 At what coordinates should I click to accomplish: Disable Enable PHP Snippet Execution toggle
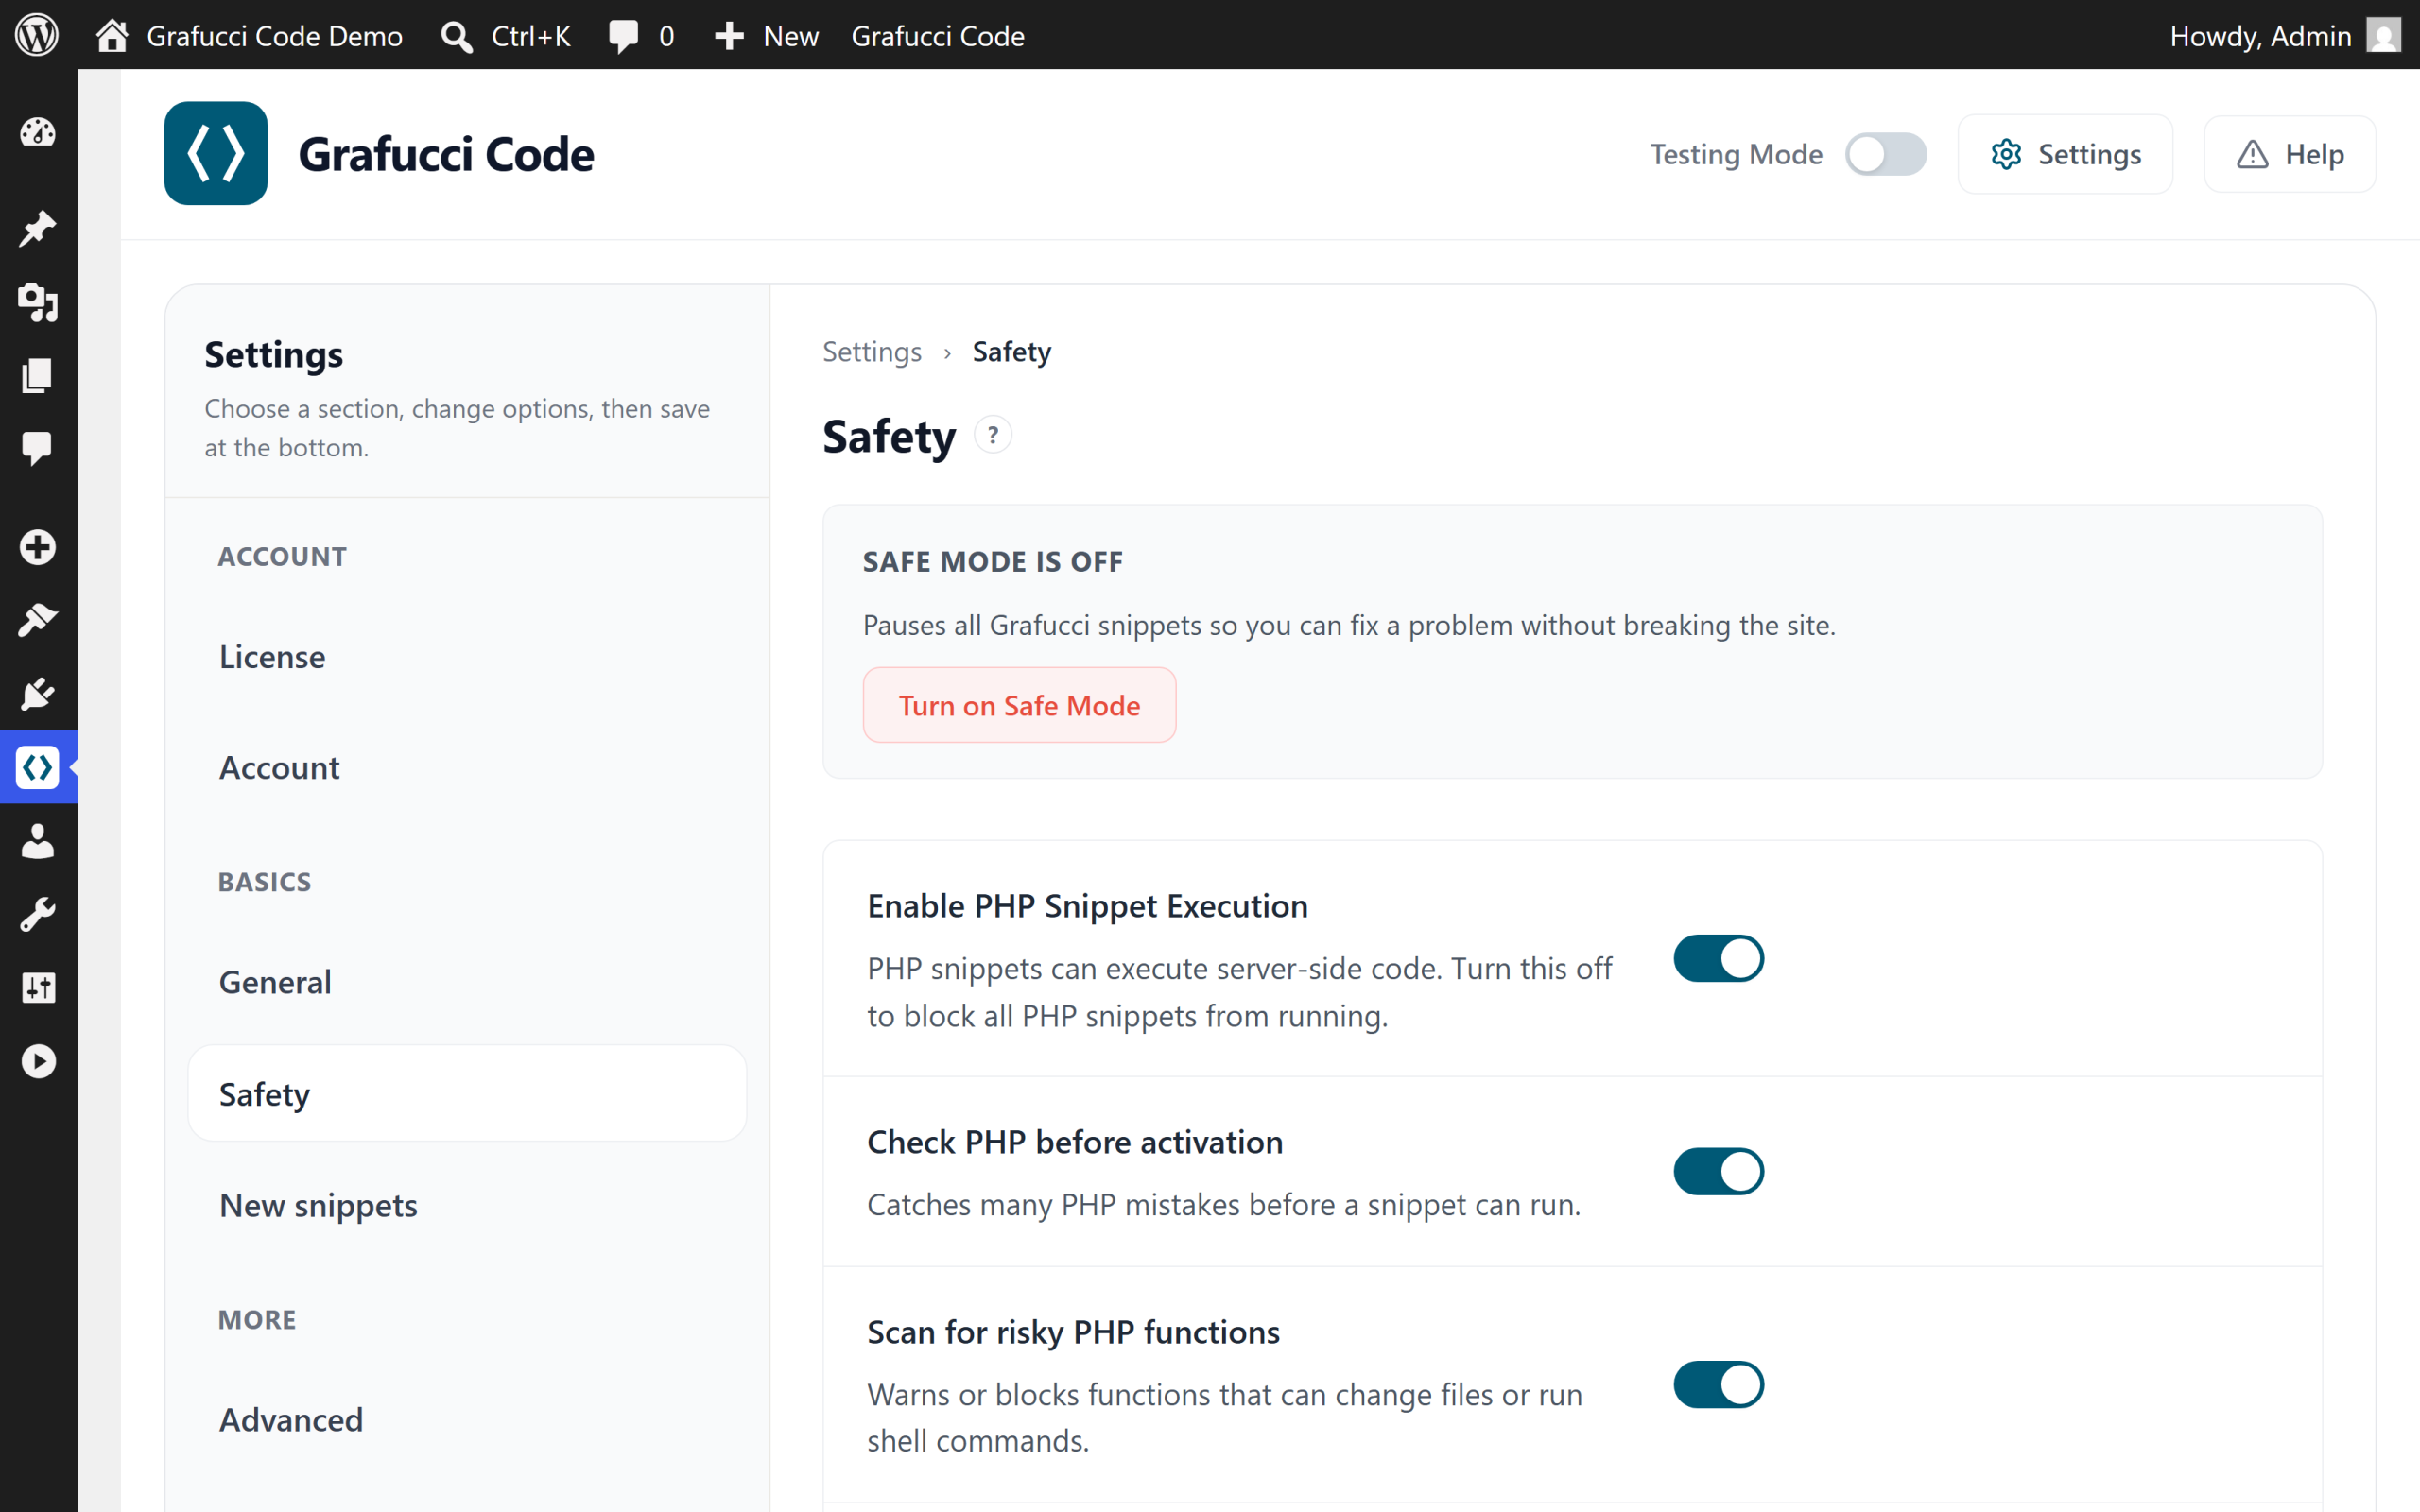click(x=1718, y=958)
